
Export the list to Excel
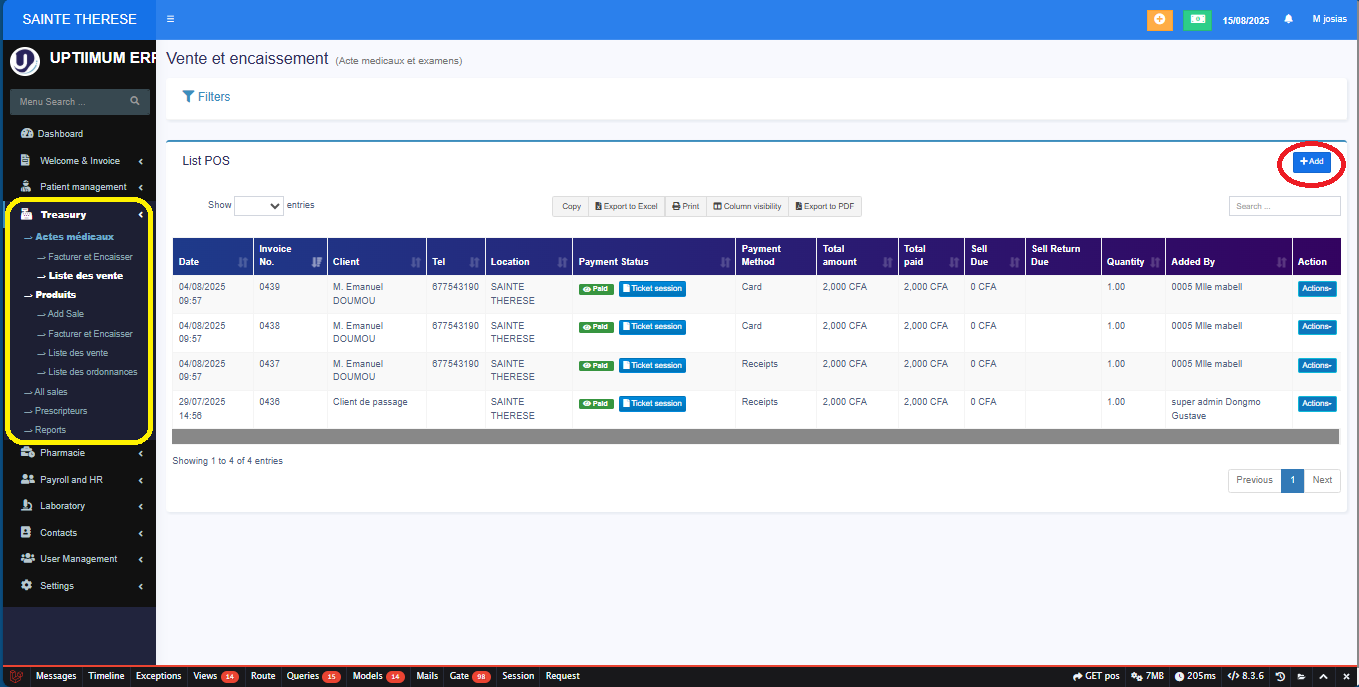point(627,206)
